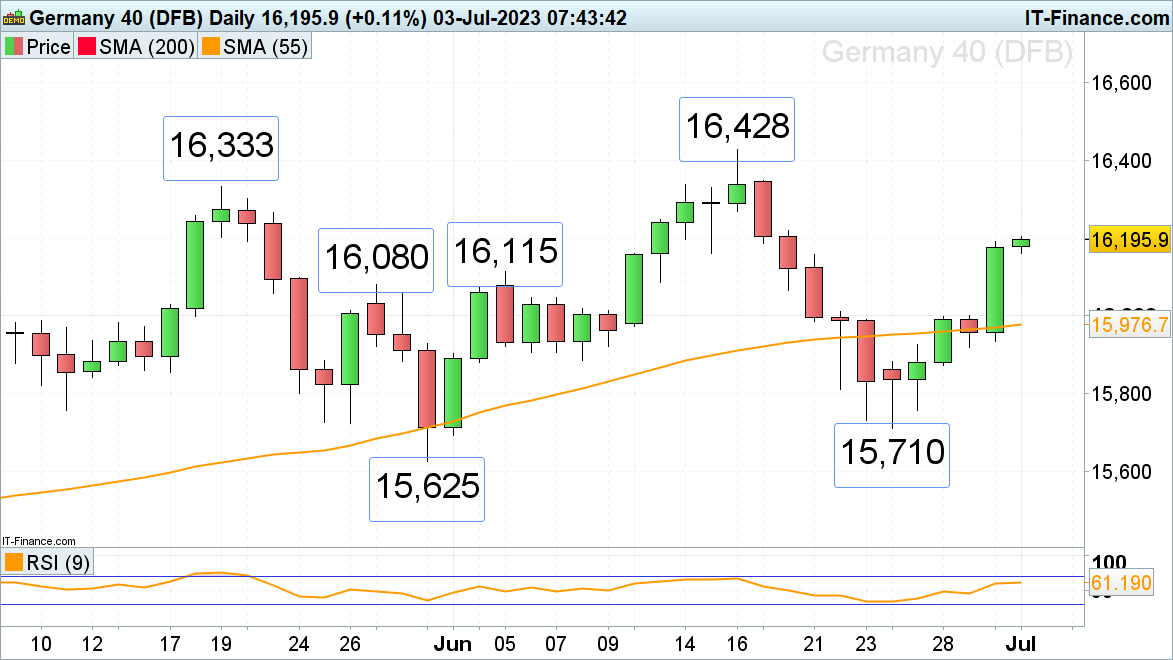Click the 16,333 price annotation box

click(x=221, y=148)
